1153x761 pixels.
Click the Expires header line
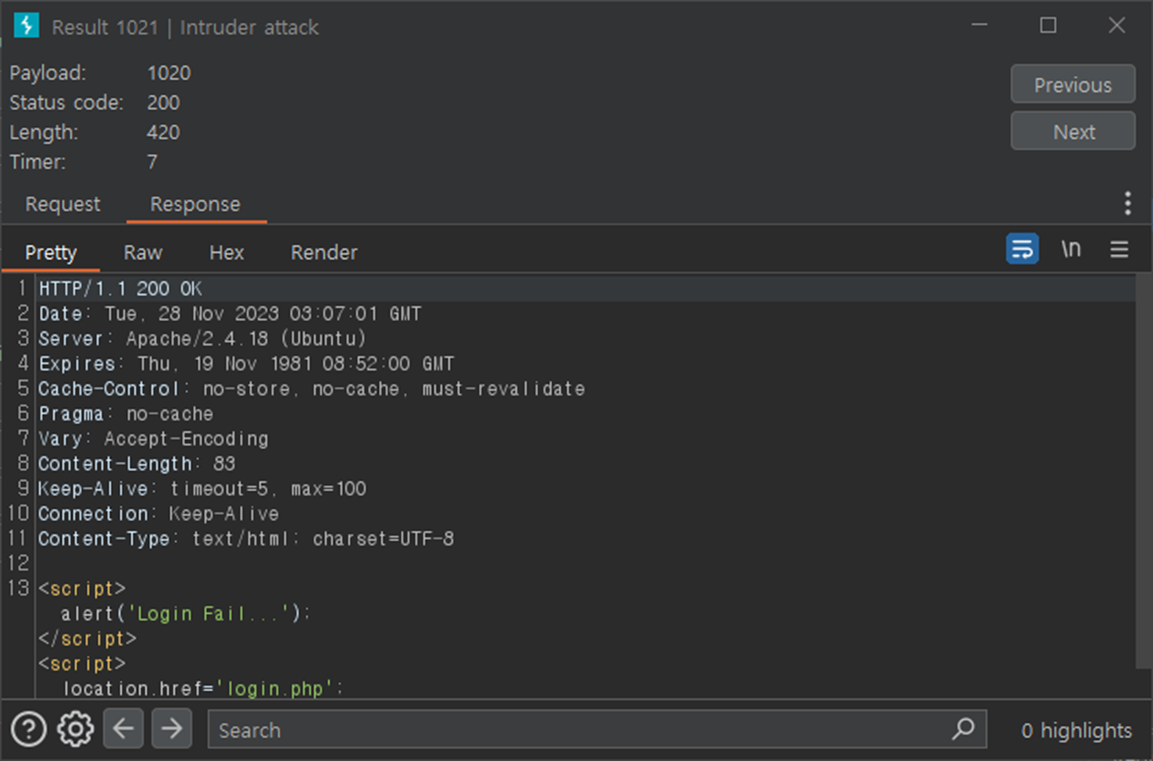point(246,364)
